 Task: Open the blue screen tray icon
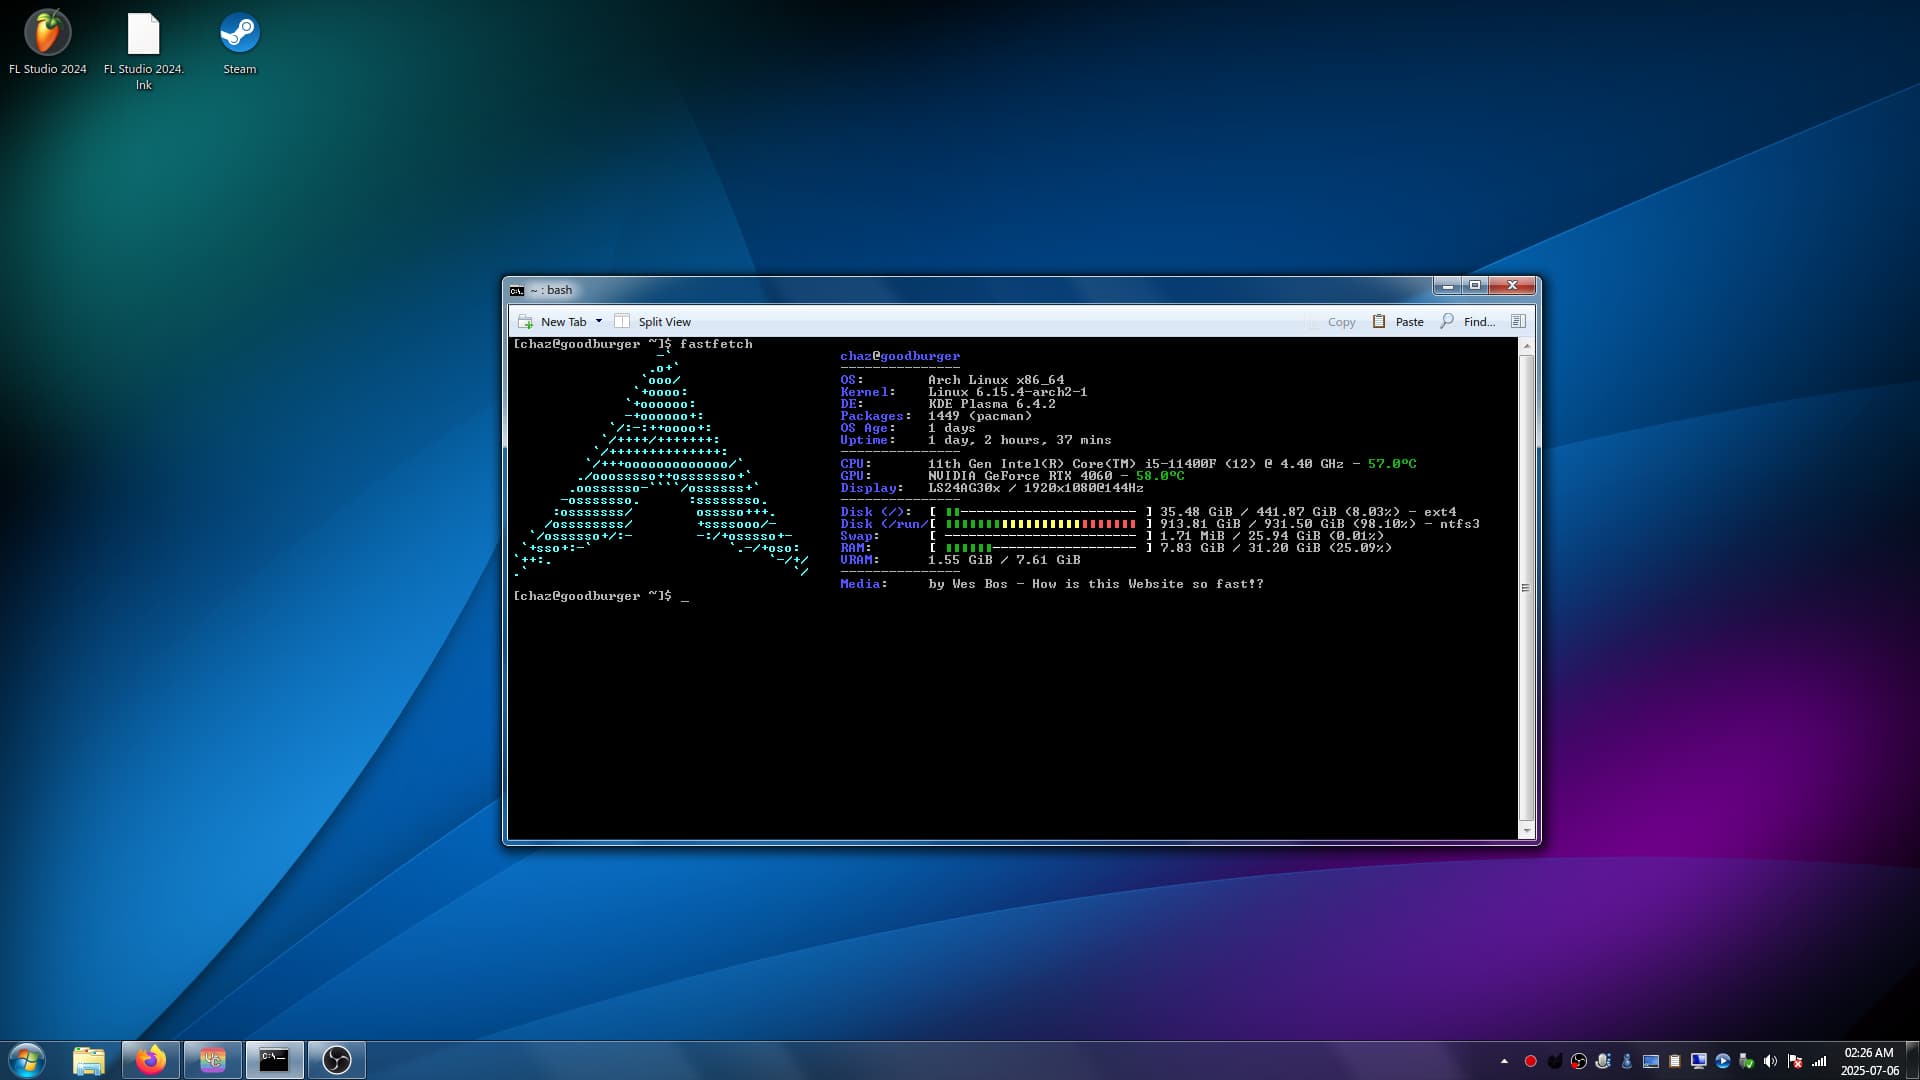1651,1061
